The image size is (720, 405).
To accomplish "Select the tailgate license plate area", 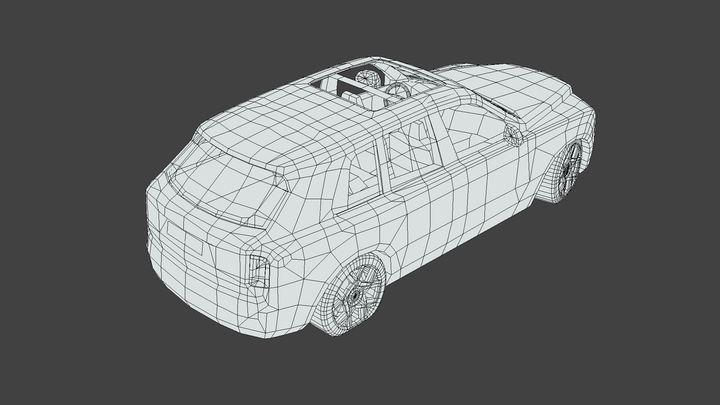I will pyautogui.click(x=185, y=240).
